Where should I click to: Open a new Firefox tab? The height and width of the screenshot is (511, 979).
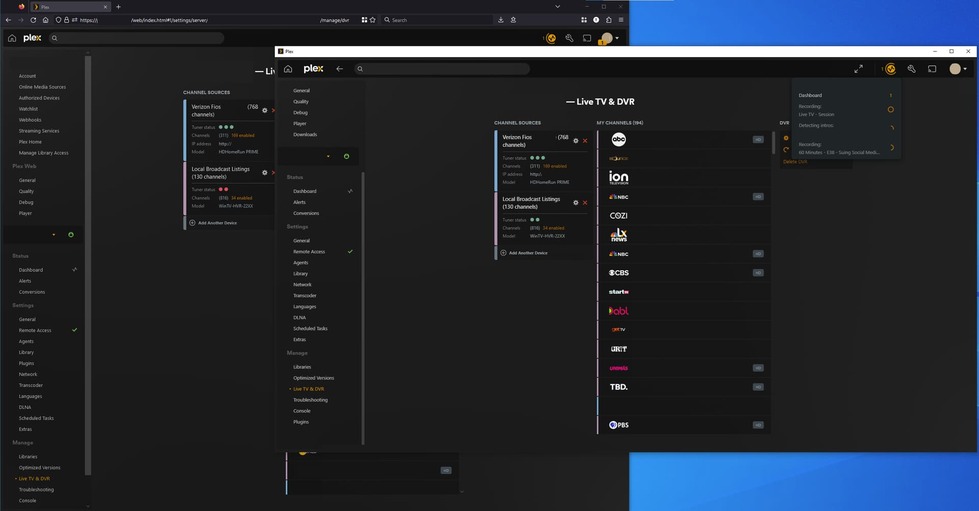click(x=118, y=7)
